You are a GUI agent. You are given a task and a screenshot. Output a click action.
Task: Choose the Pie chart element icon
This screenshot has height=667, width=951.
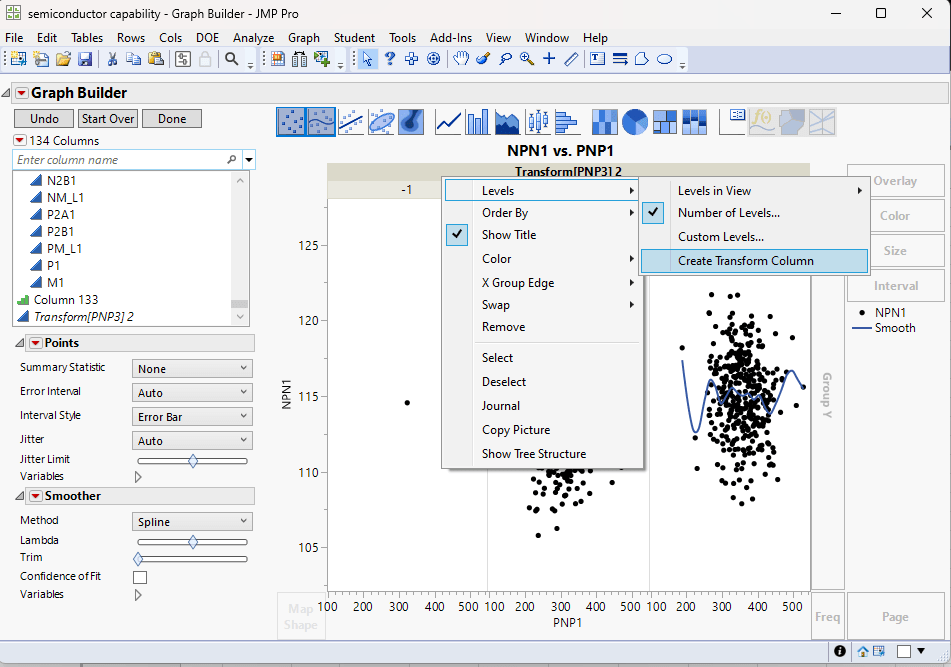634,122
